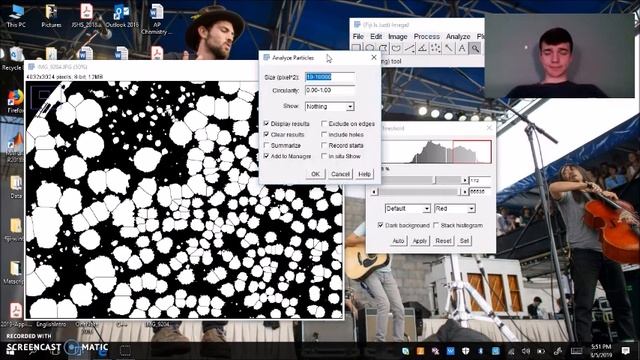Select the Magnifying glass tool in Fiji
The width and height of the screenshot is (640, 360).
pos(475,48)
